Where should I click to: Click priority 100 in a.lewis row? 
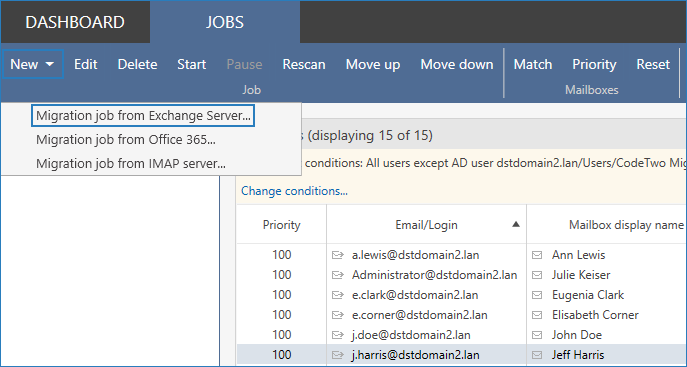click(x=281, y=255)
